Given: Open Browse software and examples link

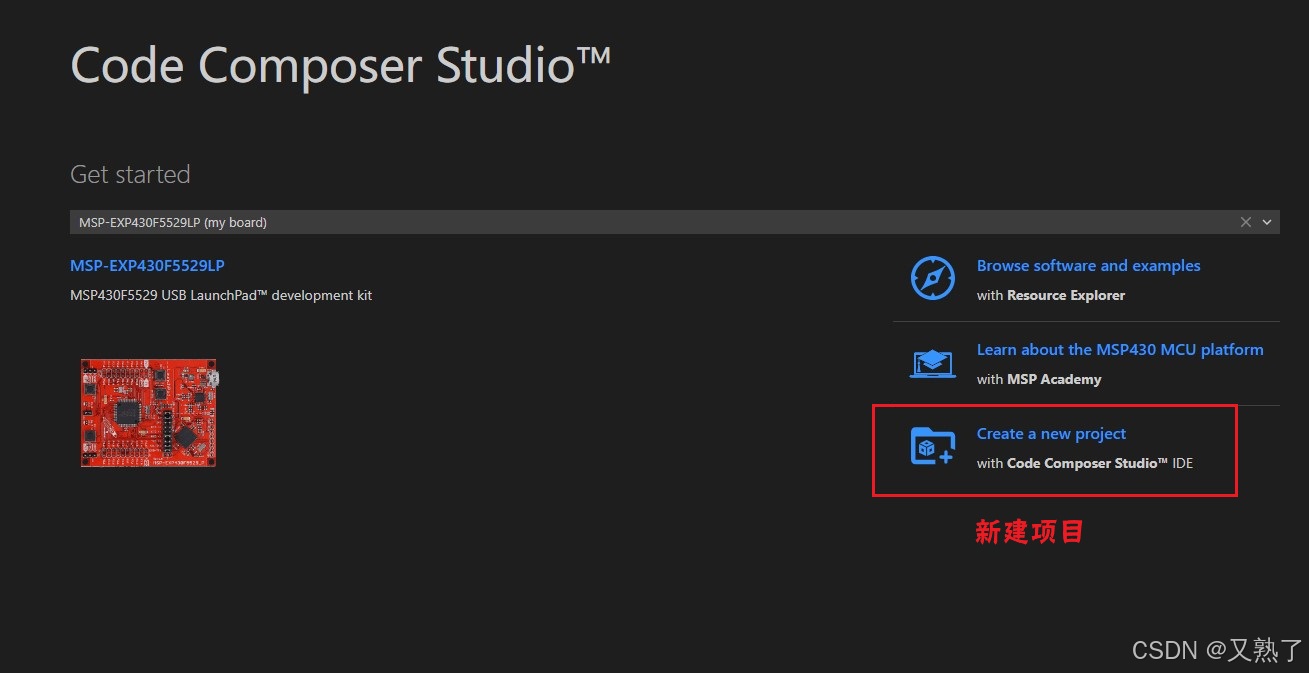Looking at the screenshot, I should [x=1088, y=266].
